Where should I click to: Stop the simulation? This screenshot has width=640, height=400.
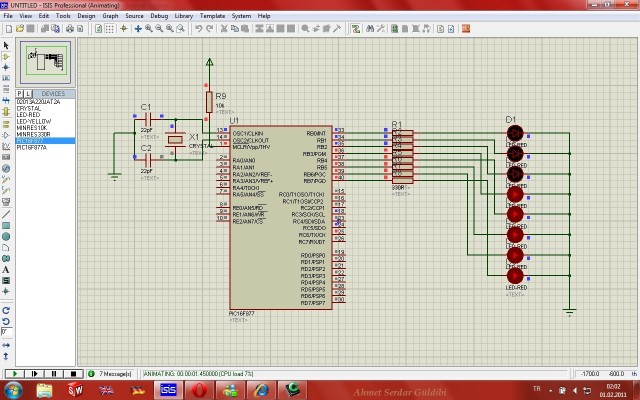click(x=73, y=373)
